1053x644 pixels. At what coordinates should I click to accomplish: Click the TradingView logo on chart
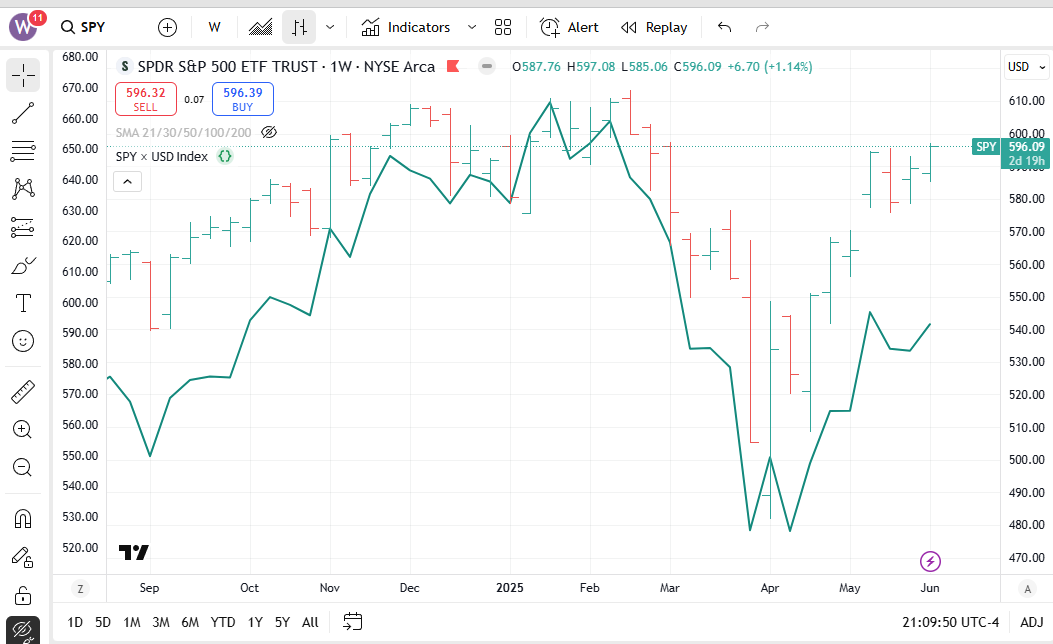click(134, 552)
